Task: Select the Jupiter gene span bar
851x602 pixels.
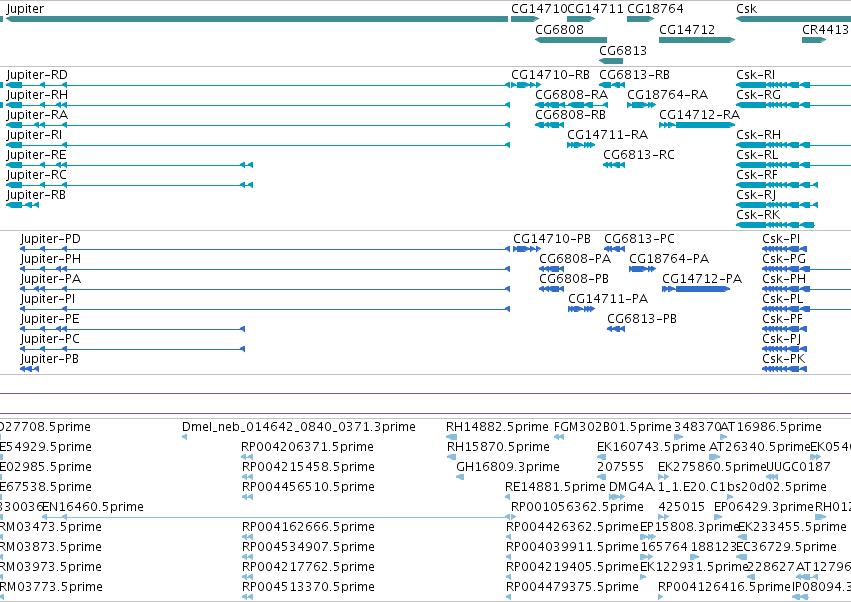Action: [x=257, y=19]
